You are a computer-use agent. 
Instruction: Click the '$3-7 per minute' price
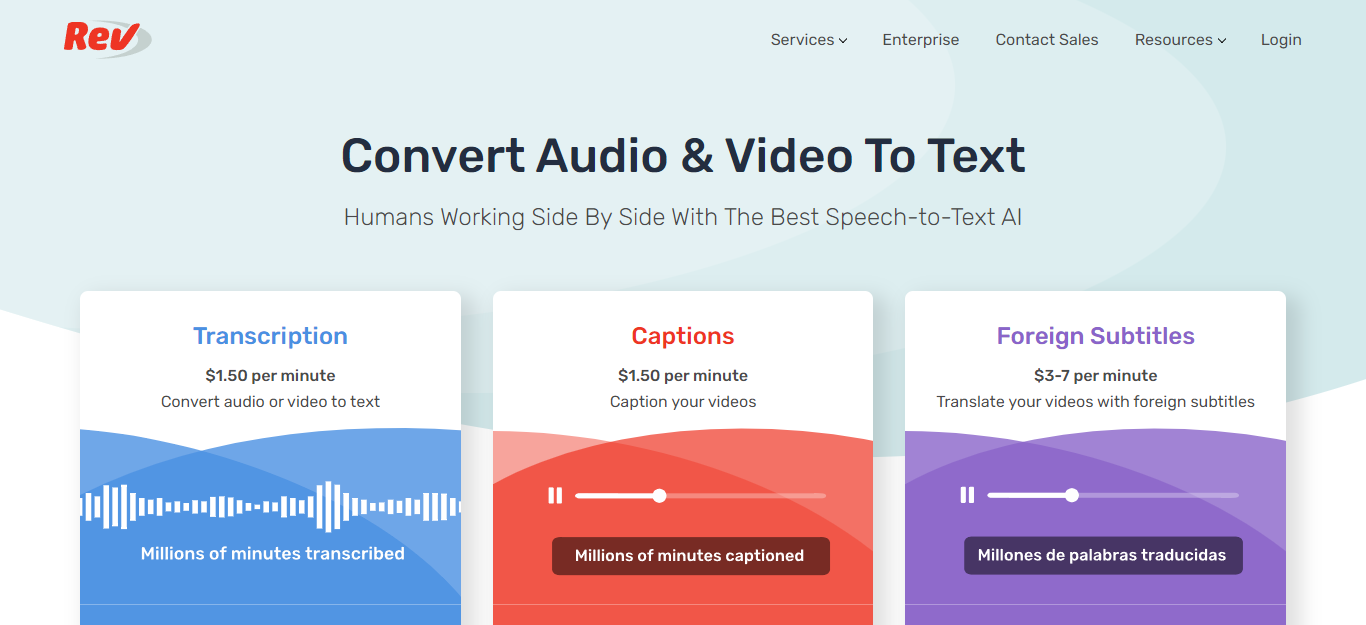(x=1096, y=376)
